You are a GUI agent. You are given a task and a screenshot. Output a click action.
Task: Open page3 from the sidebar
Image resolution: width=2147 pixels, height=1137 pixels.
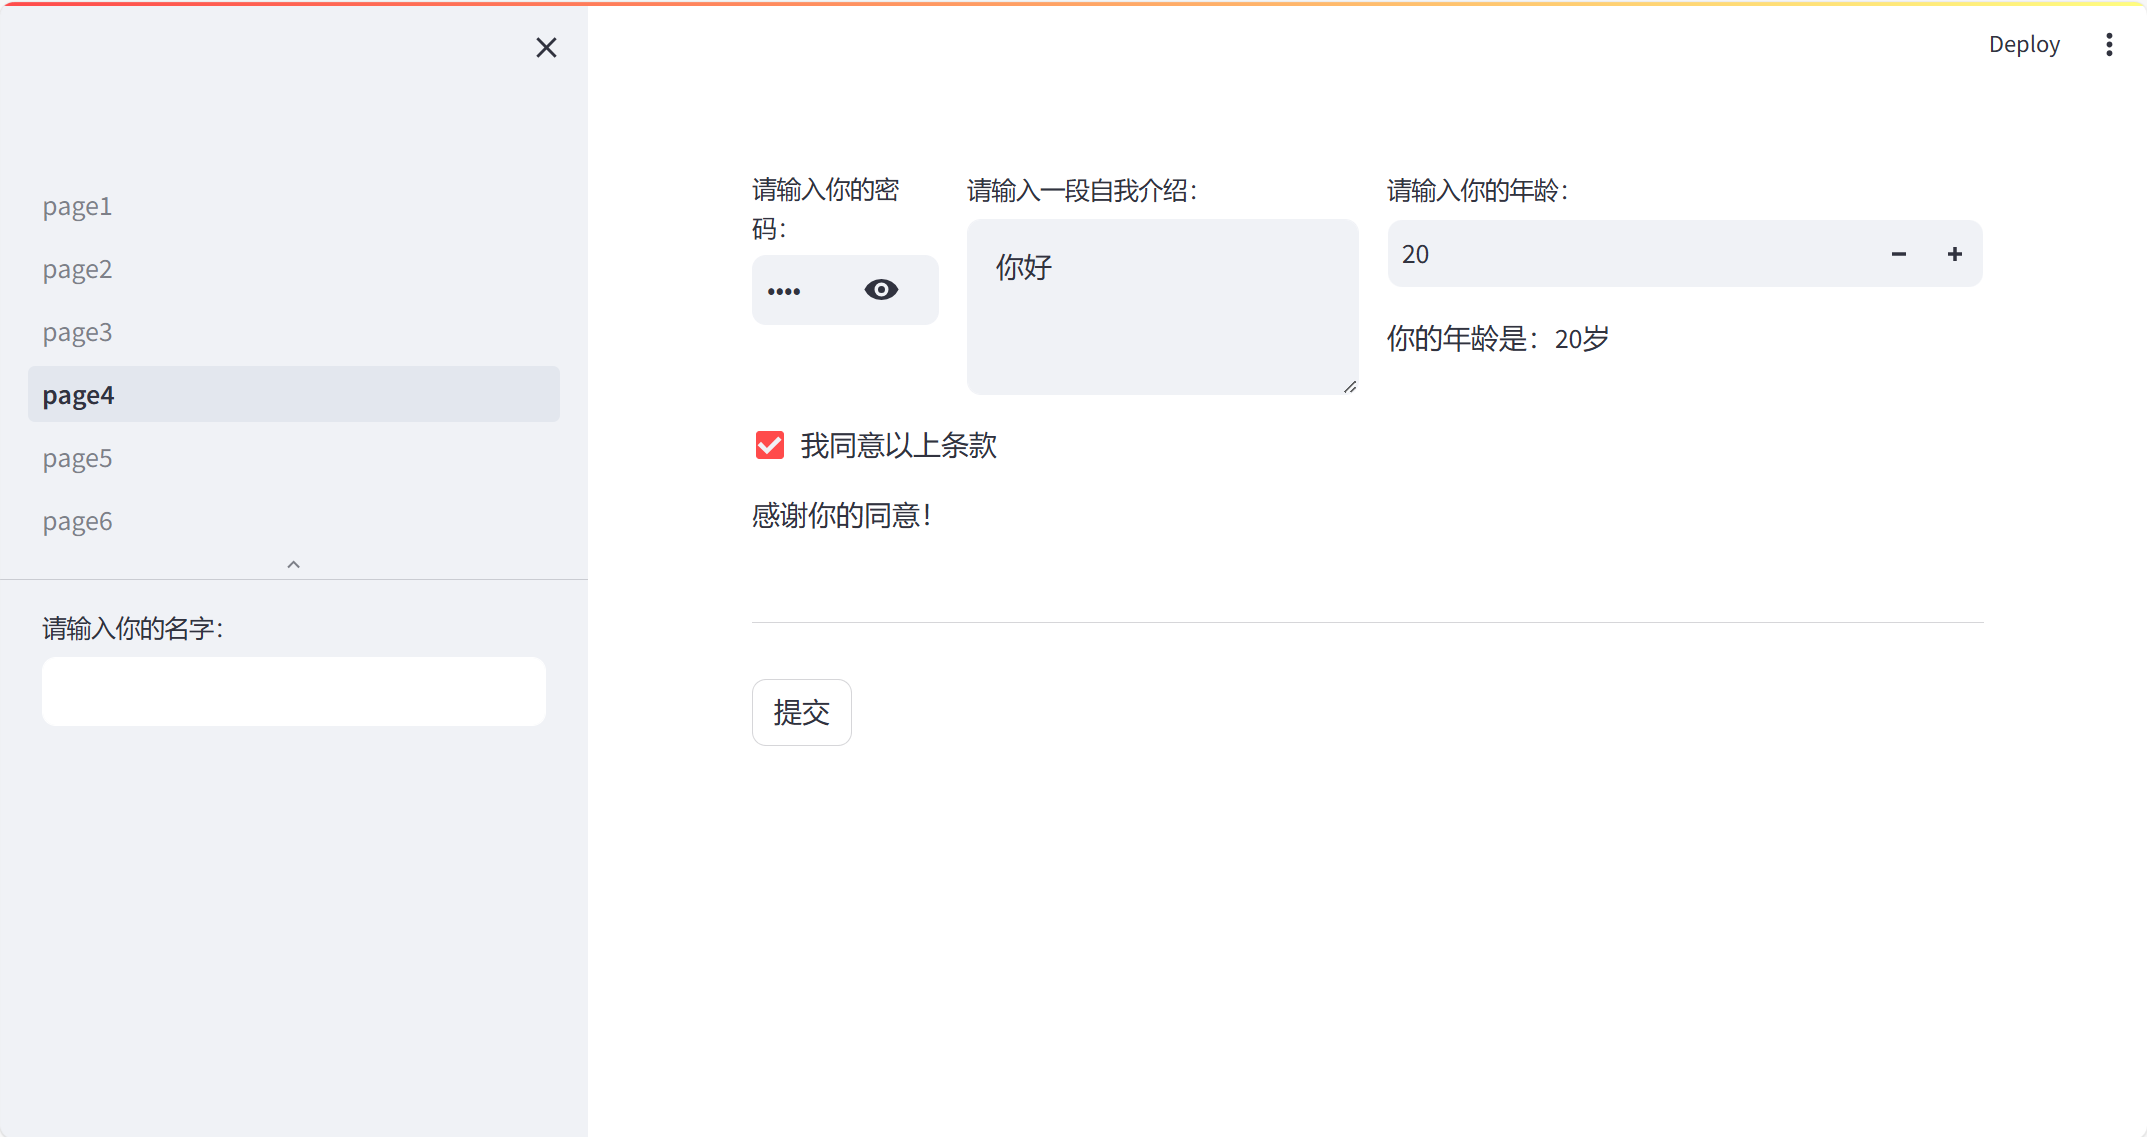(x=77, y=332)
